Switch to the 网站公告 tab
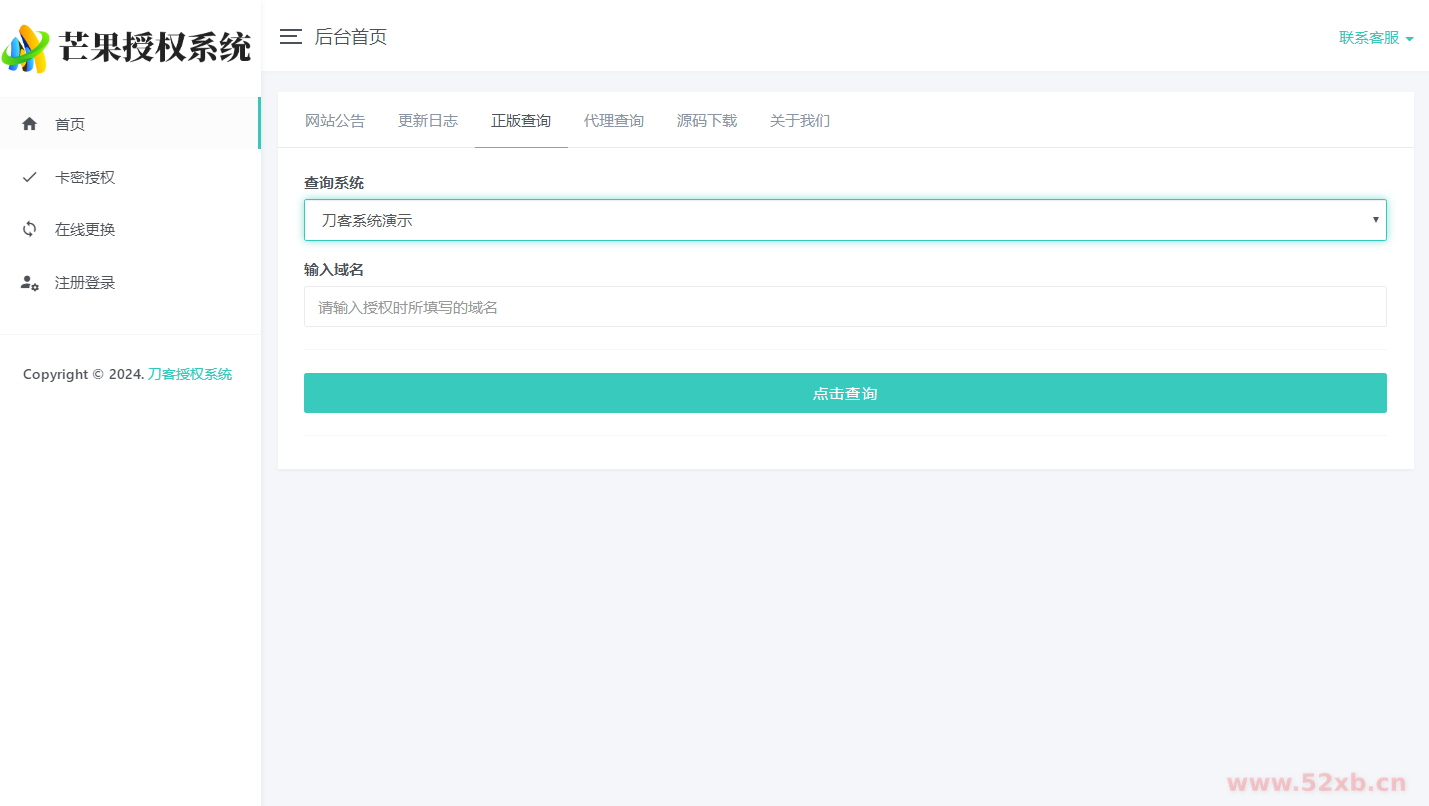 [x=335, y=121]
